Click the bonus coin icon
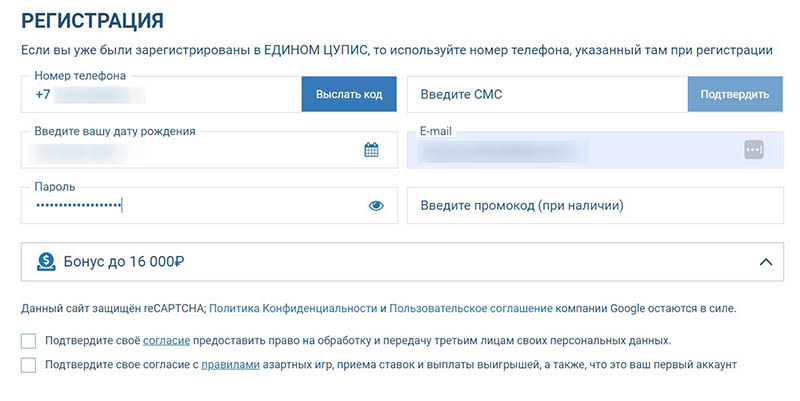This screenshot has height=401, width=800. click(x=46, y=262)
